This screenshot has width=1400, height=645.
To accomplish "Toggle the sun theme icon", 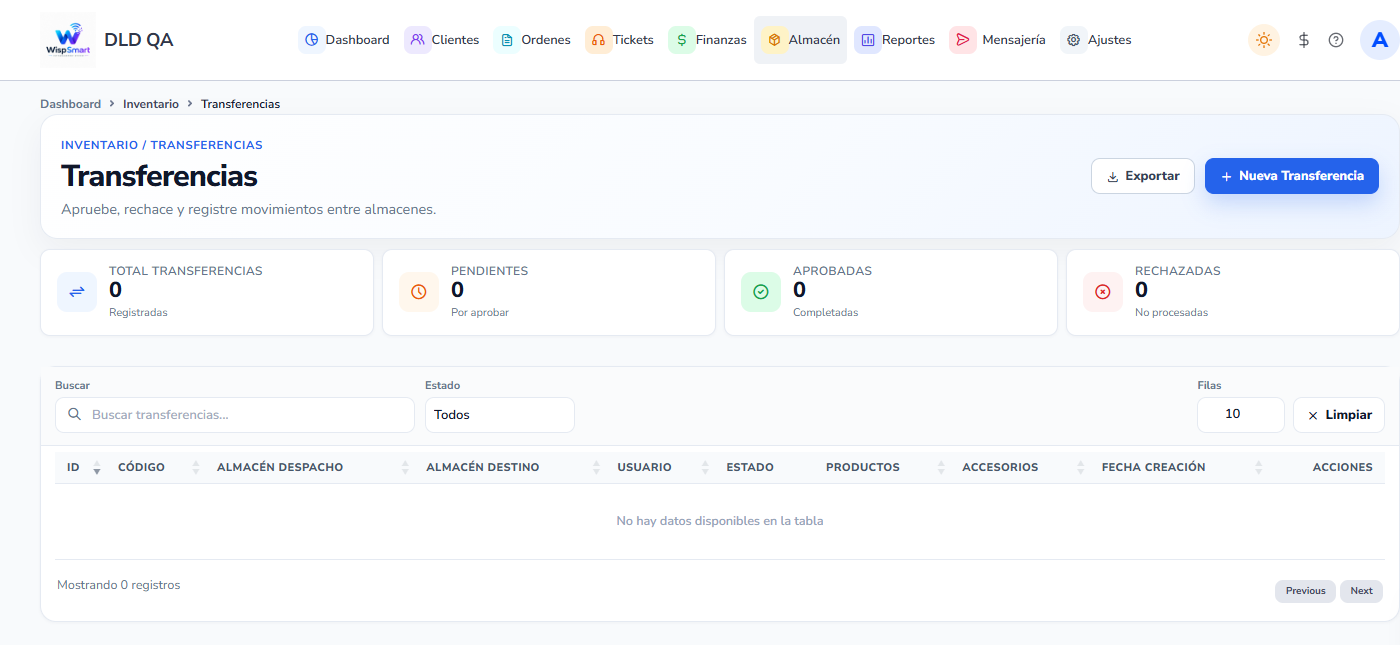I will 1264,40.
